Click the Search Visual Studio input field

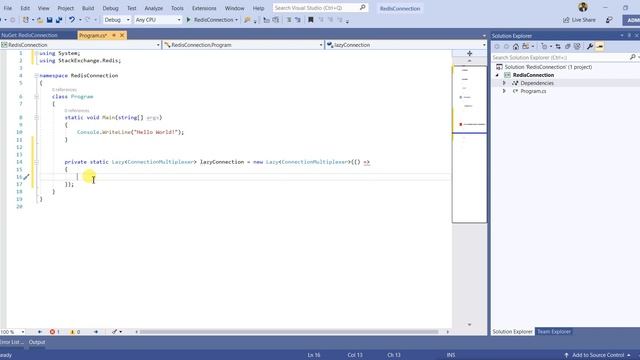(316, 8)
